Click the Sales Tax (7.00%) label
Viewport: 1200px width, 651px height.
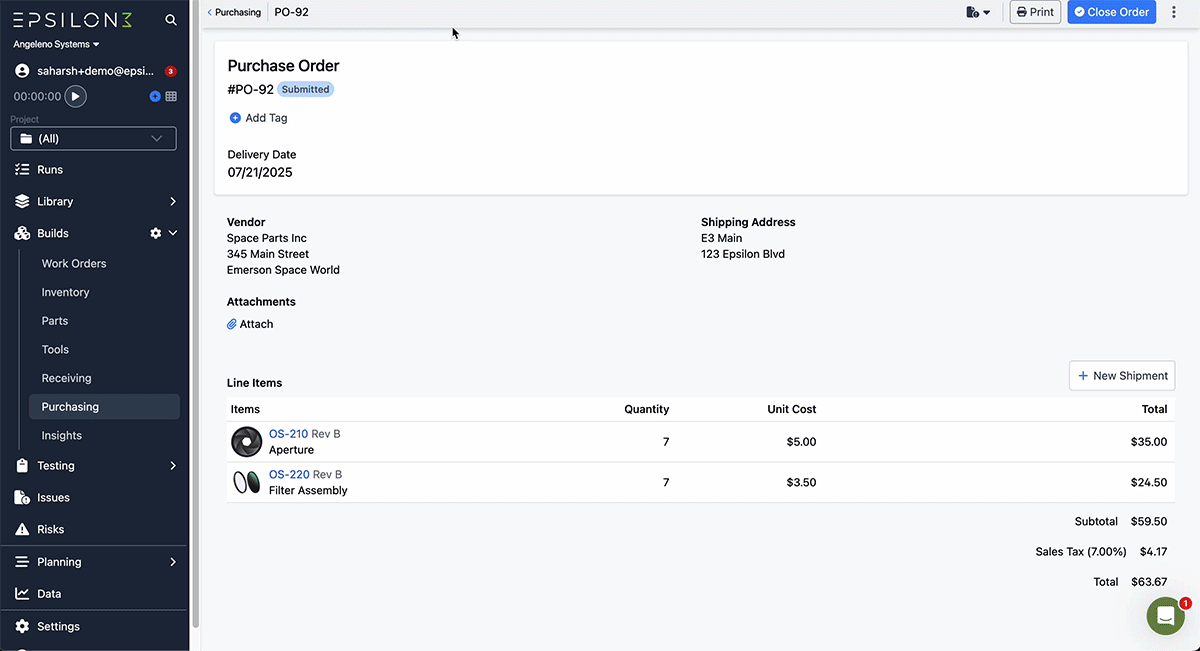1081,552
